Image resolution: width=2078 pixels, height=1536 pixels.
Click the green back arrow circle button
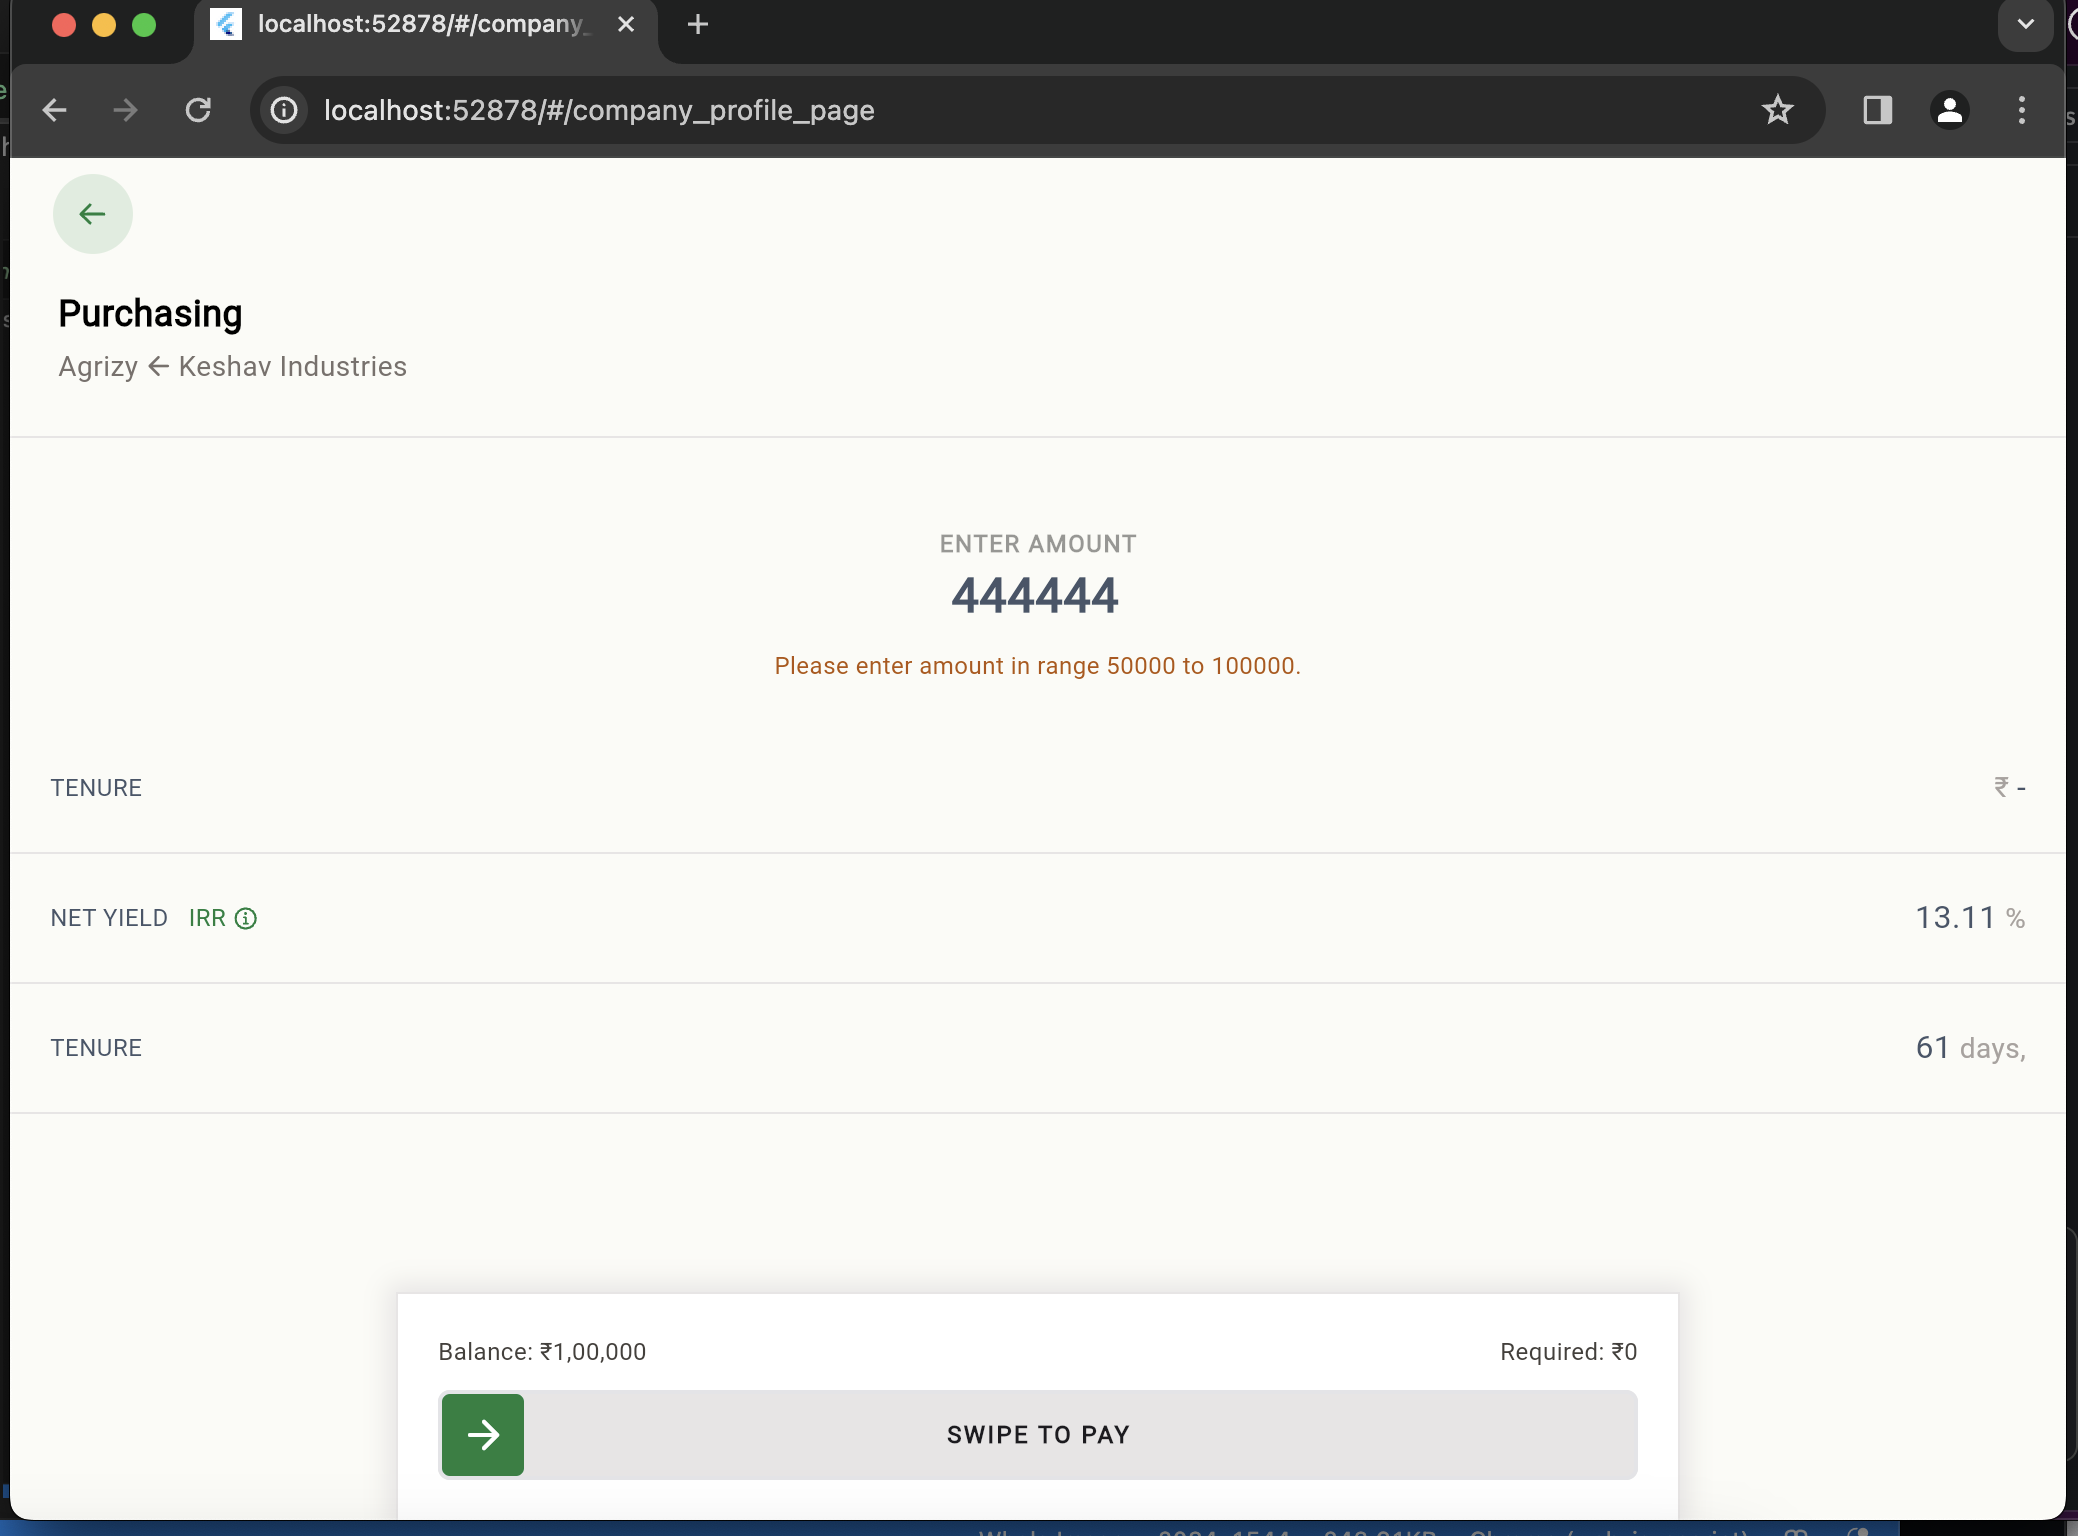pyautogui.click(x=92, y=214)
